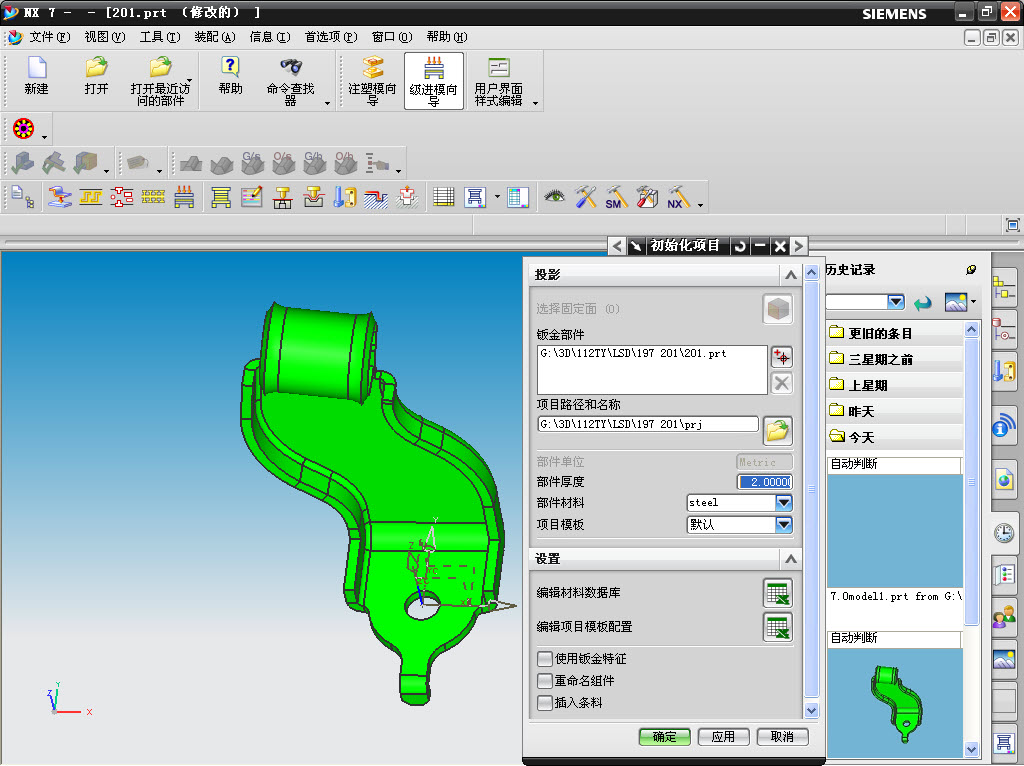Enable 使用钣金特征 checkbox

[545, 658]
